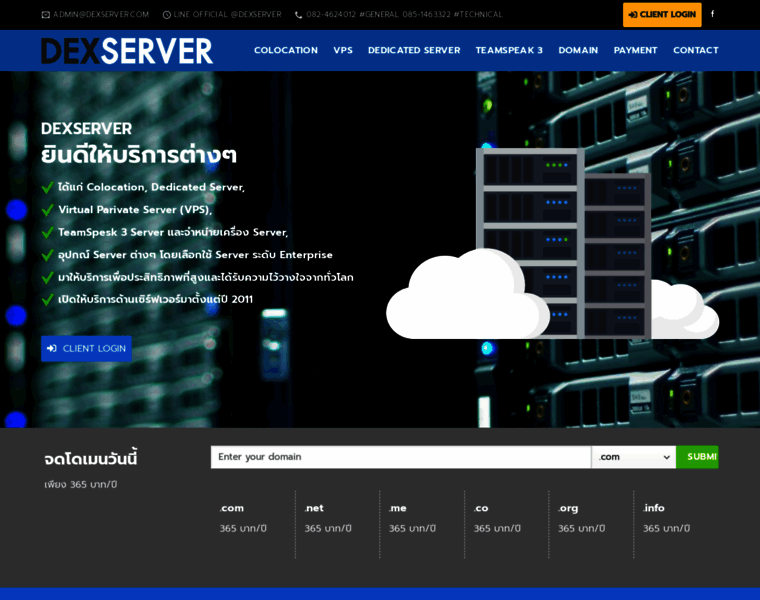
Task: Click the clock icon beside LINE OFFICIAL
Action: pos(166,15)
